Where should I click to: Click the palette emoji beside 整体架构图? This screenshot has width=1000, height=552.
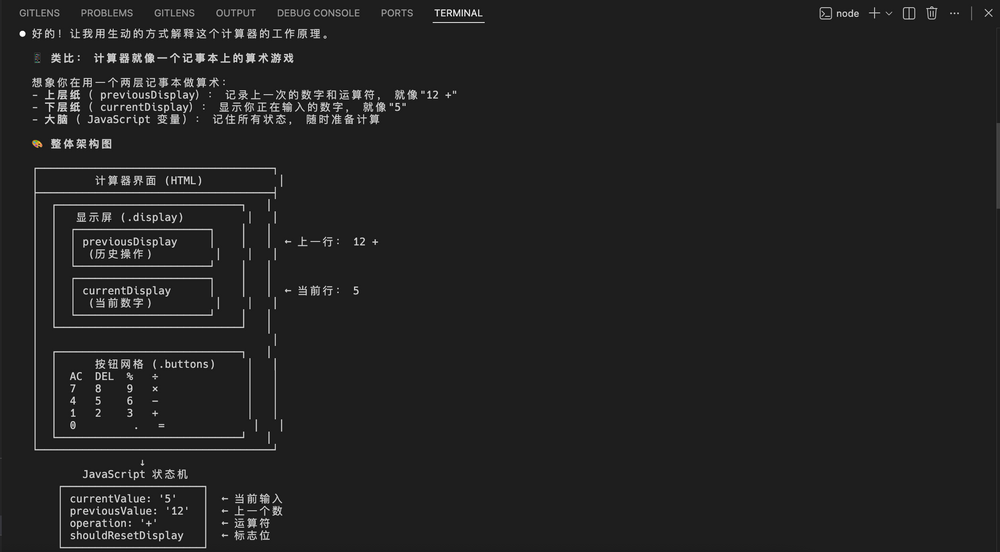[37, 144]
